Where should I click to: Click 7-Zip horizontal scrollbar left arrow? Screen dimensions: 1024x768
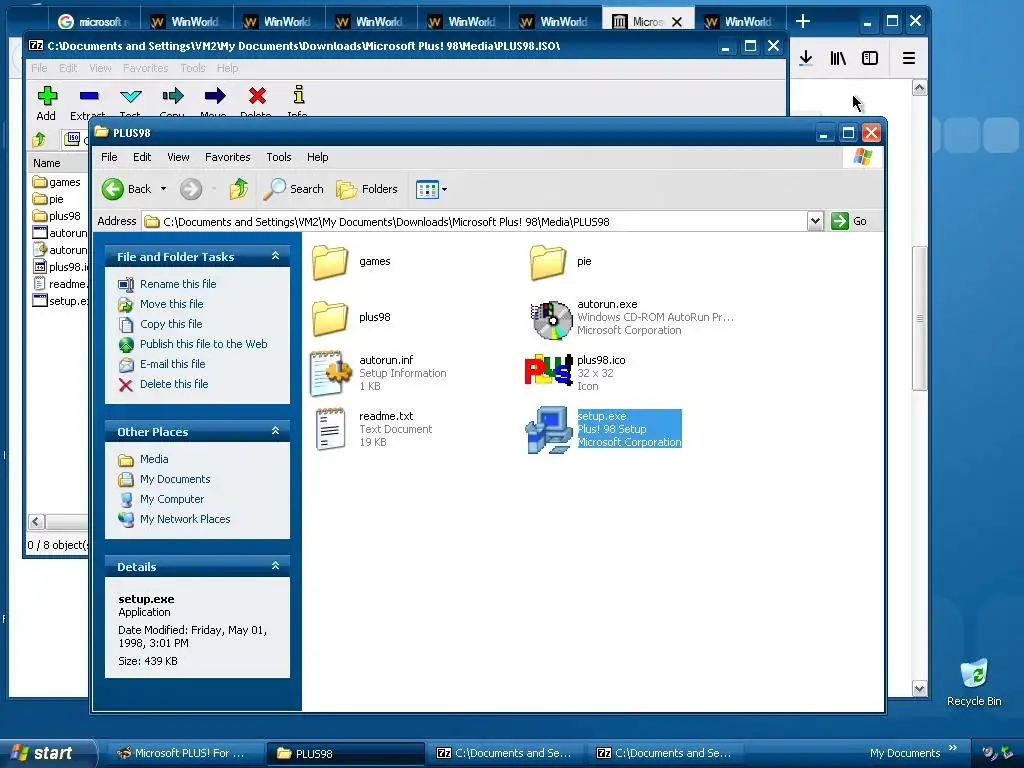click(x=36, y=521)
